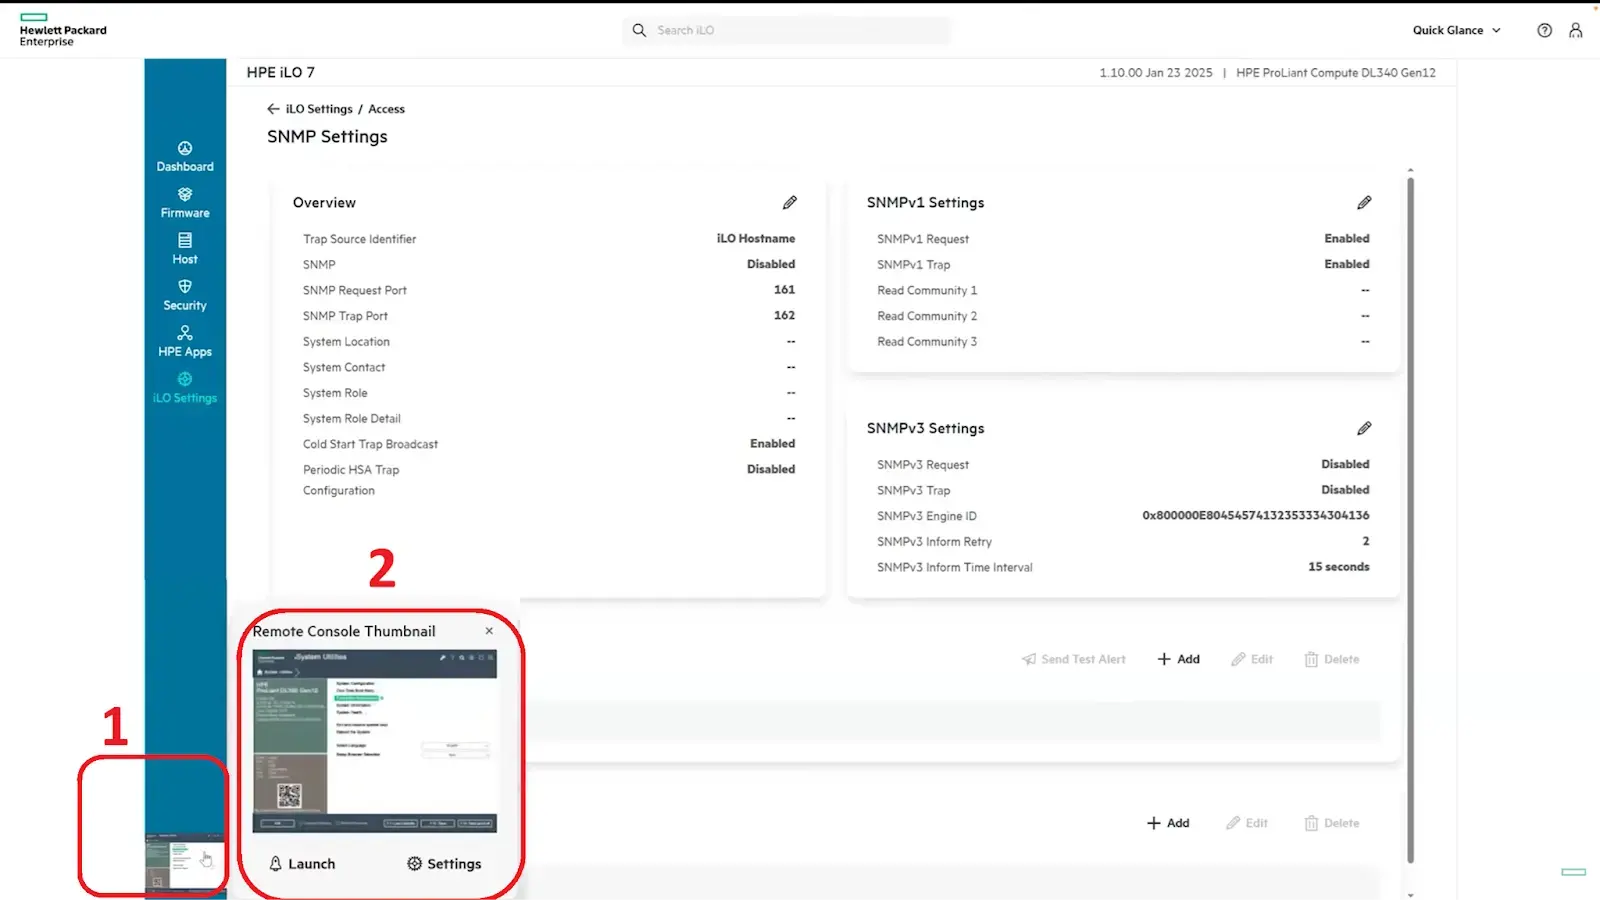Click the scrollbar up arrow
Viewport: 1600px width, 900px height.
(x=1410, y=171)
